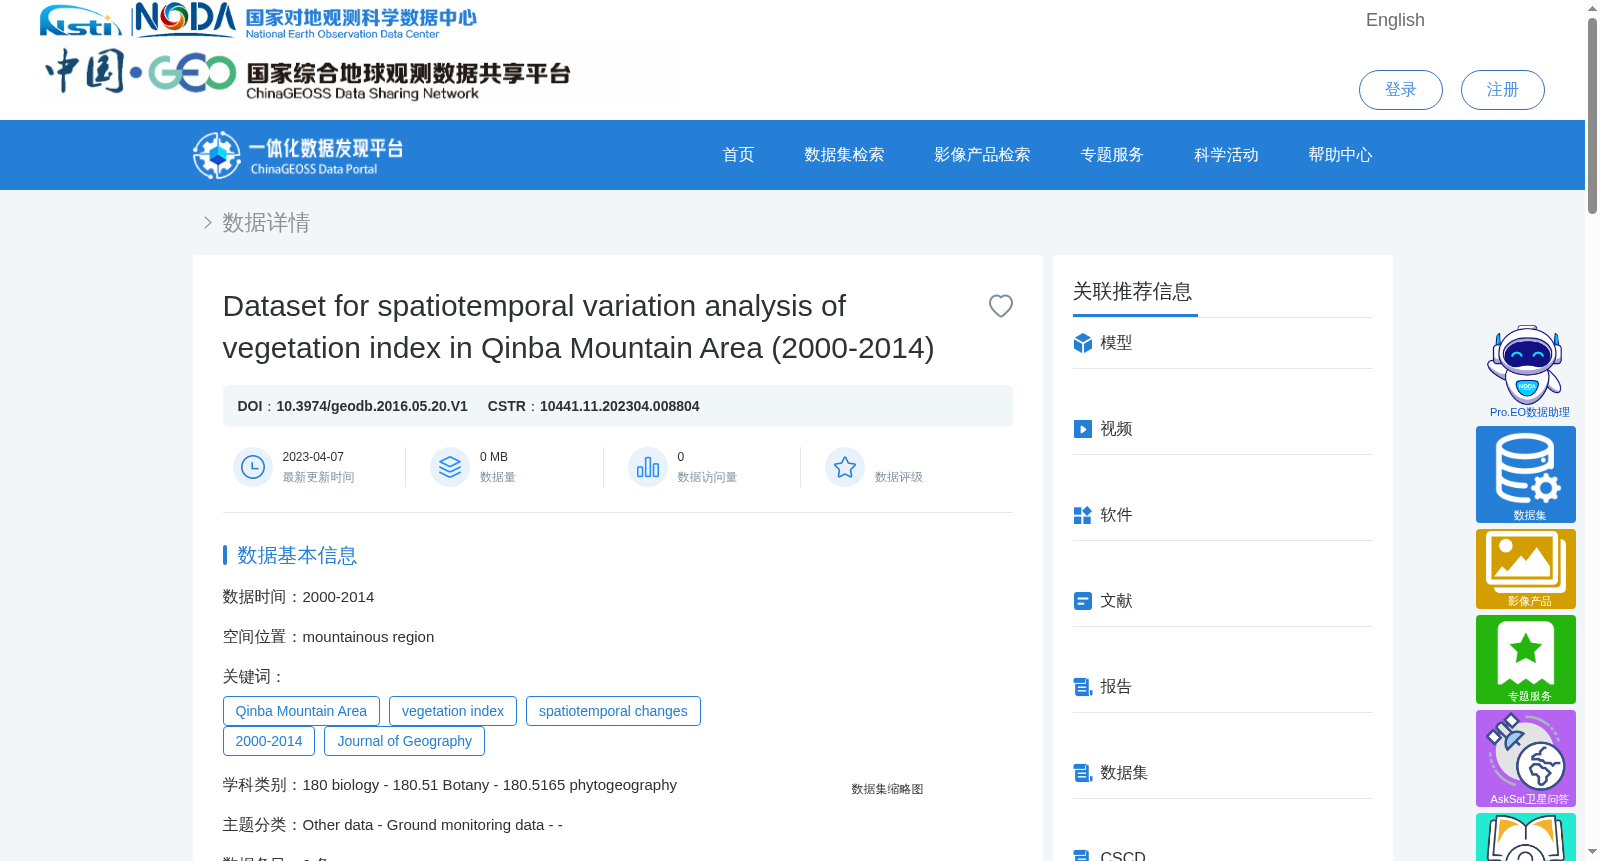
Task: Open the AskSat satellite Q&A icon
Action: 1526,758
